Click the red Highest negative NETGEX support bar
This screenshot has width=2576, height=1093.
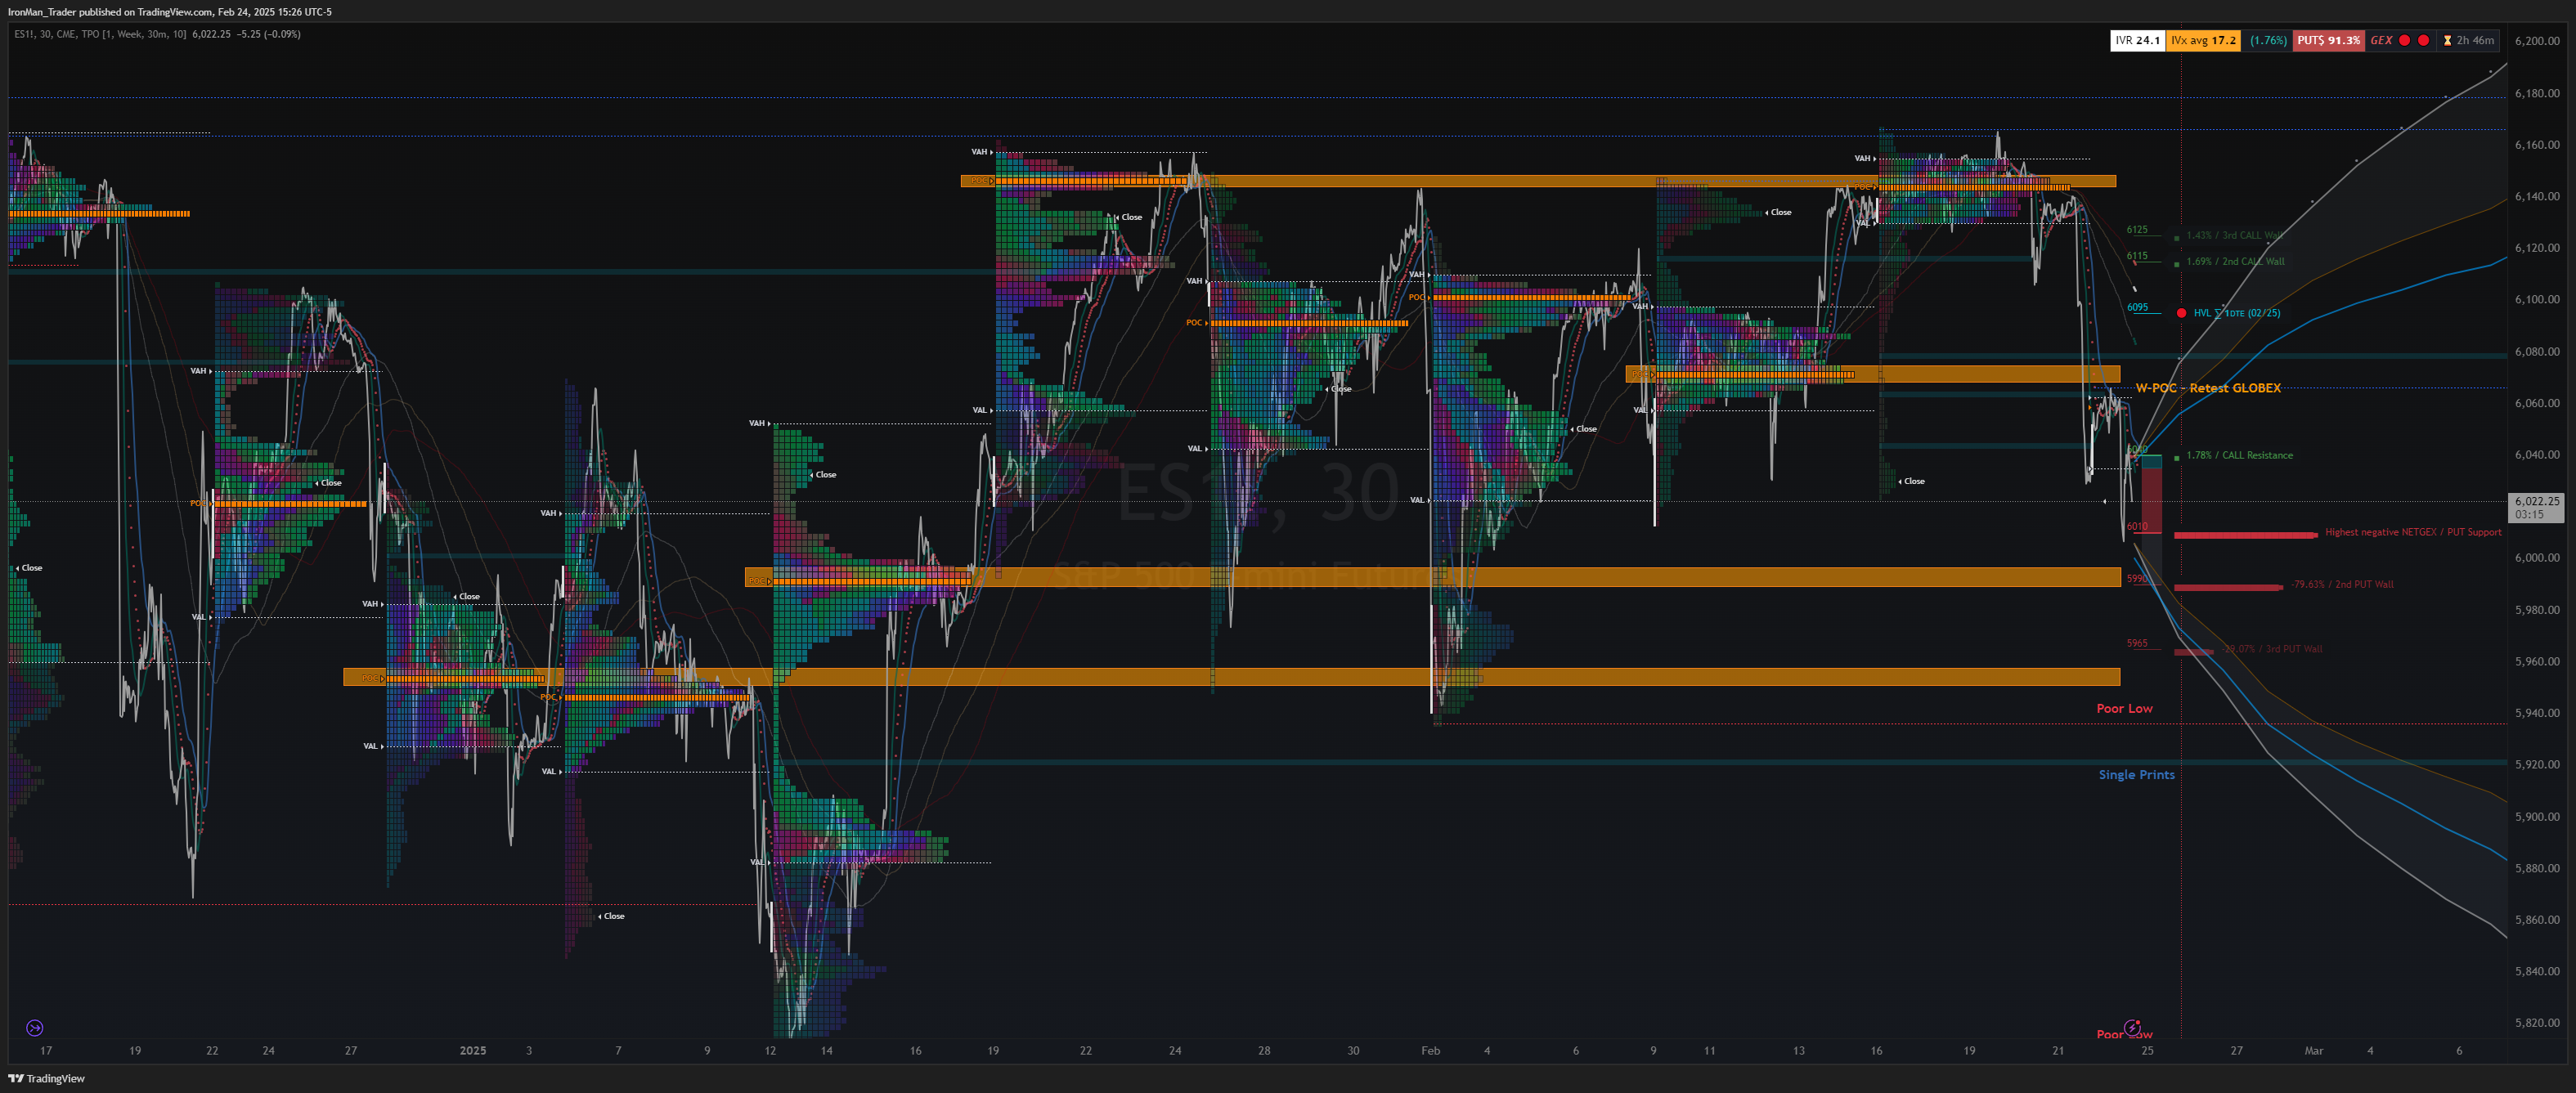point(2245,535)
